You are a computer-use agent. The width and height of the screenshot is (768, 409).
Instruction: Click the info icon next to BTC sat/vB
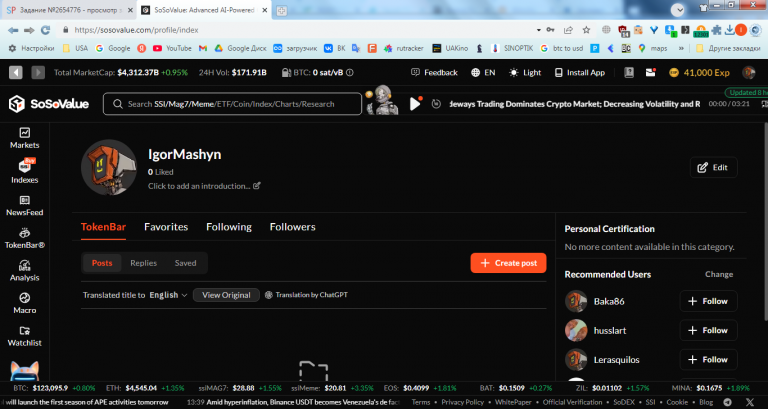coord(350,72)
